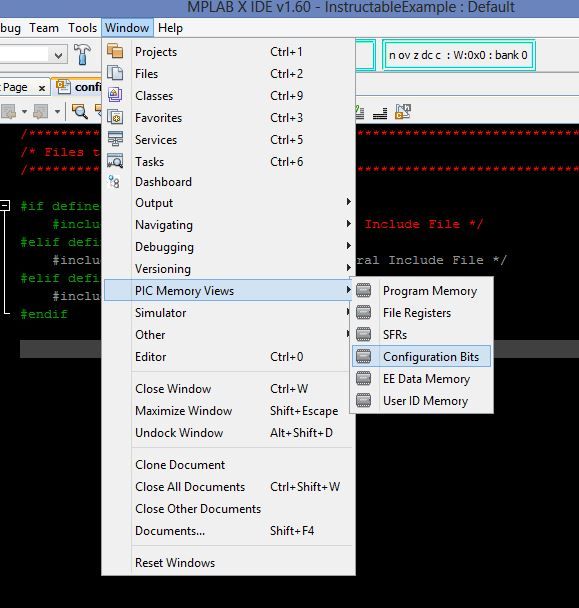The height and width of the screenshot is (608, 579).
Task: Click the Favorites window icon
Action: coord(115,117)
